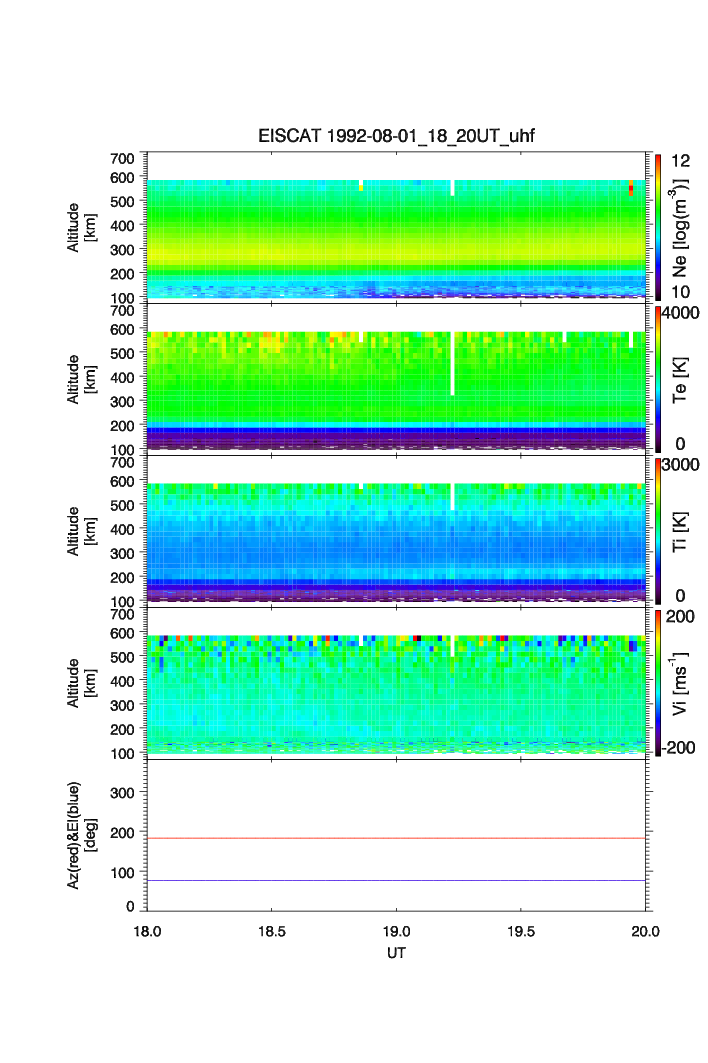708x1063 pixels.
Task: Click the red outlier pixel in Ne panel
Action: (x=631, y=188)
